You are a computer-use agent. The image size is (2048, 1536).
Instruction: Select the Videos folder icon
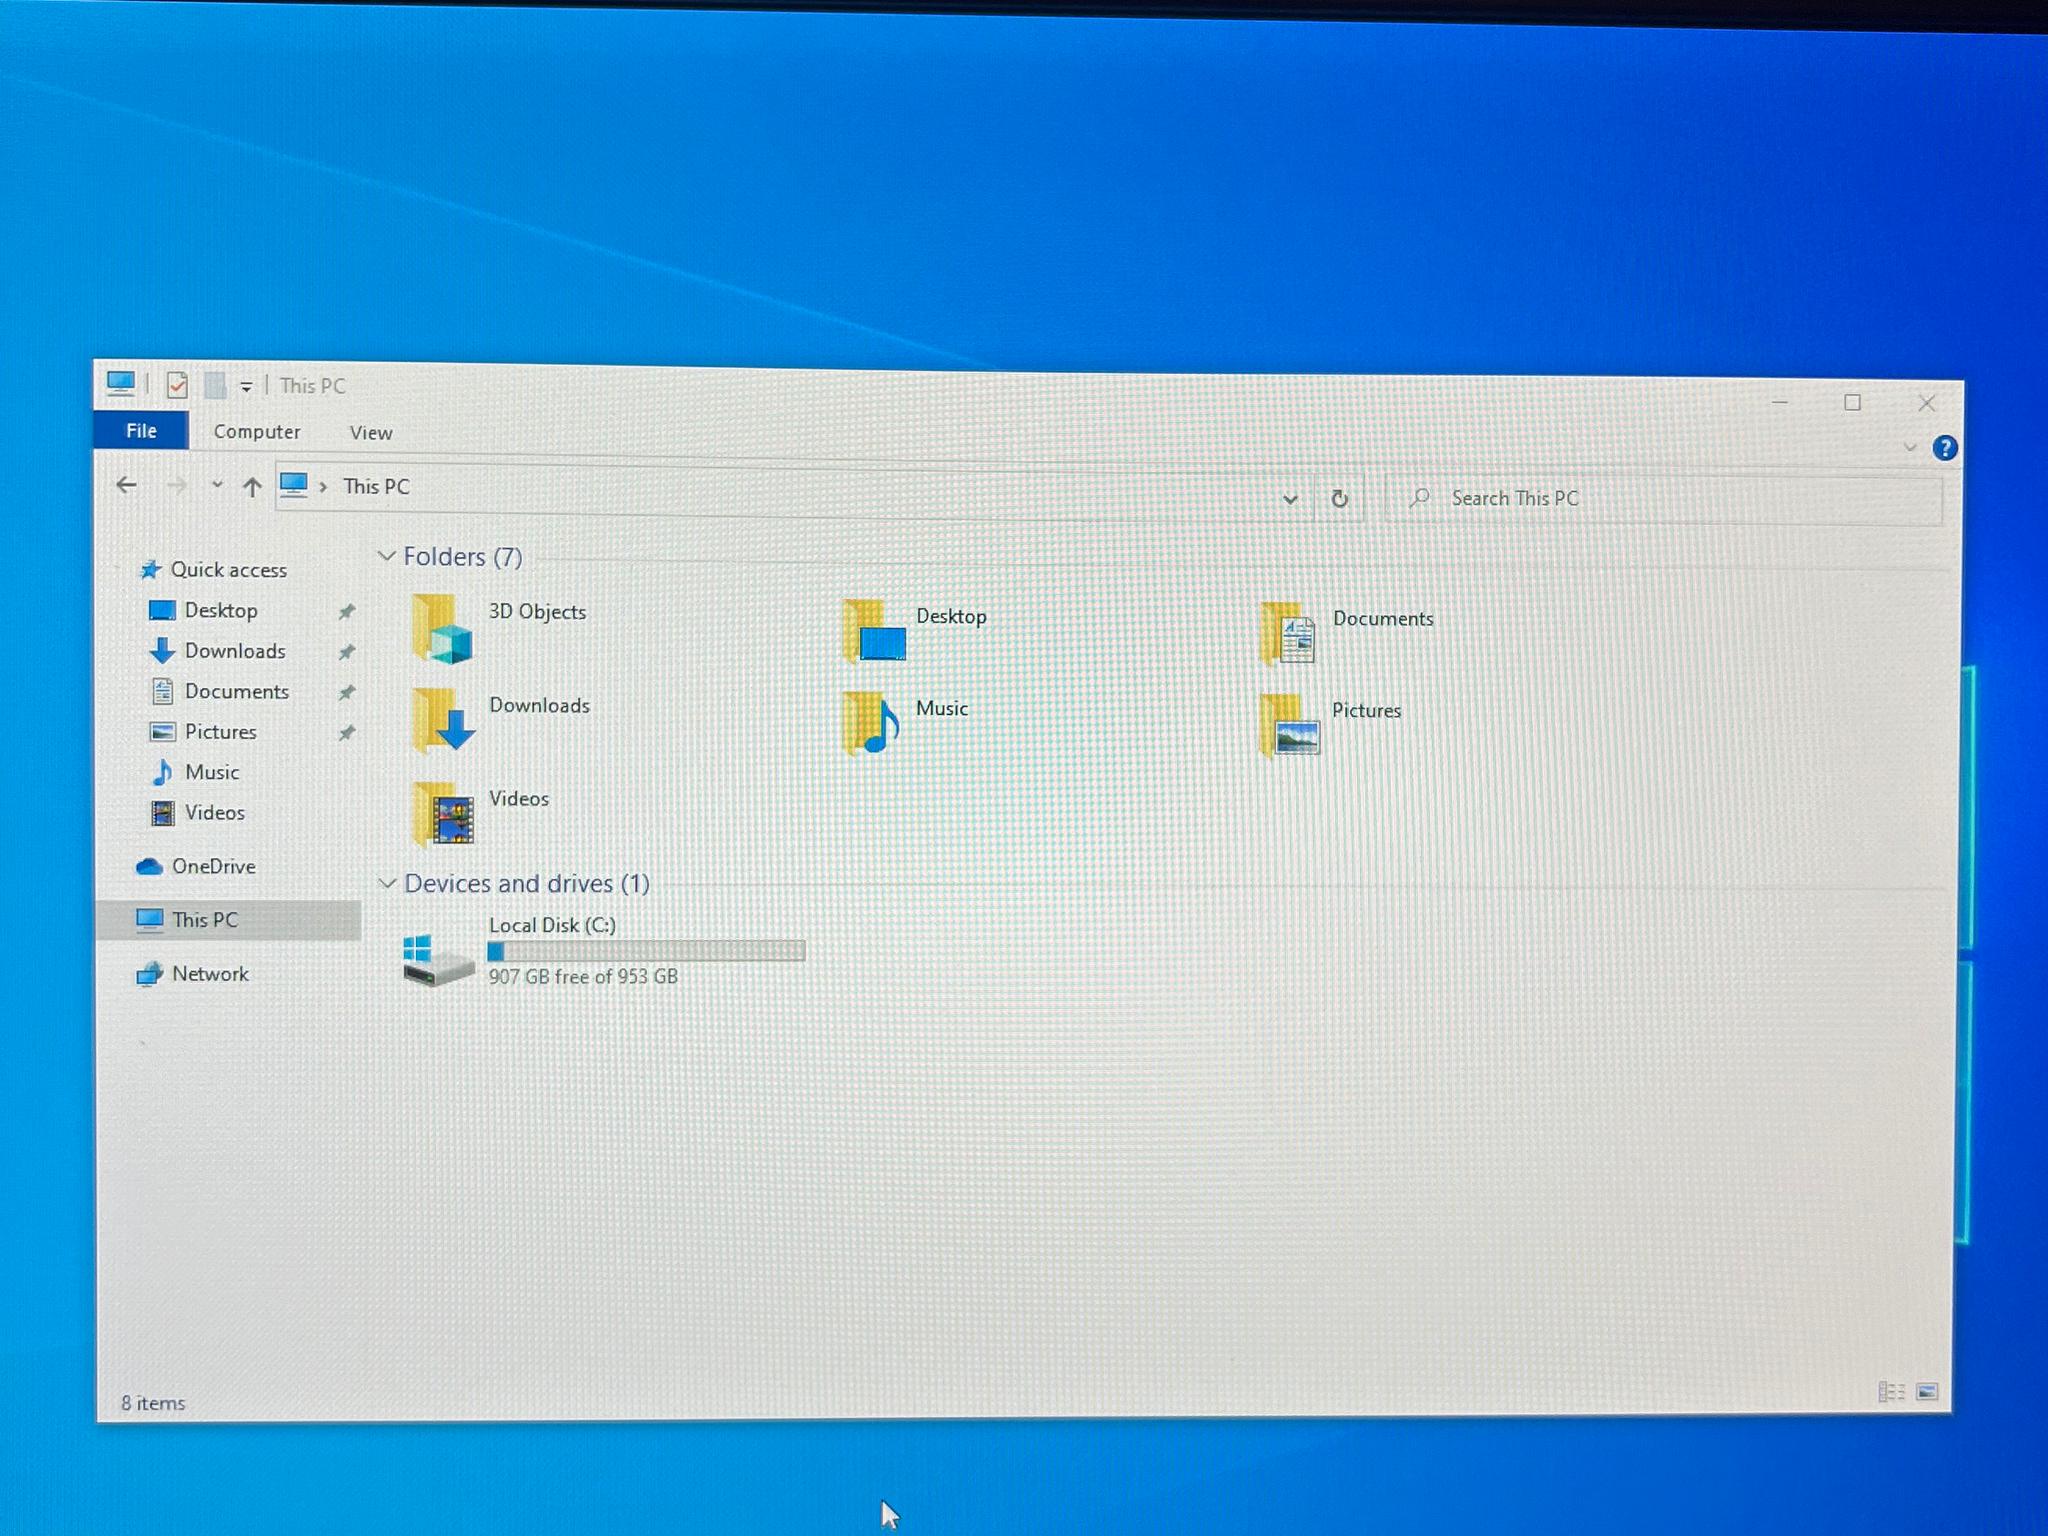click(443, 813)
